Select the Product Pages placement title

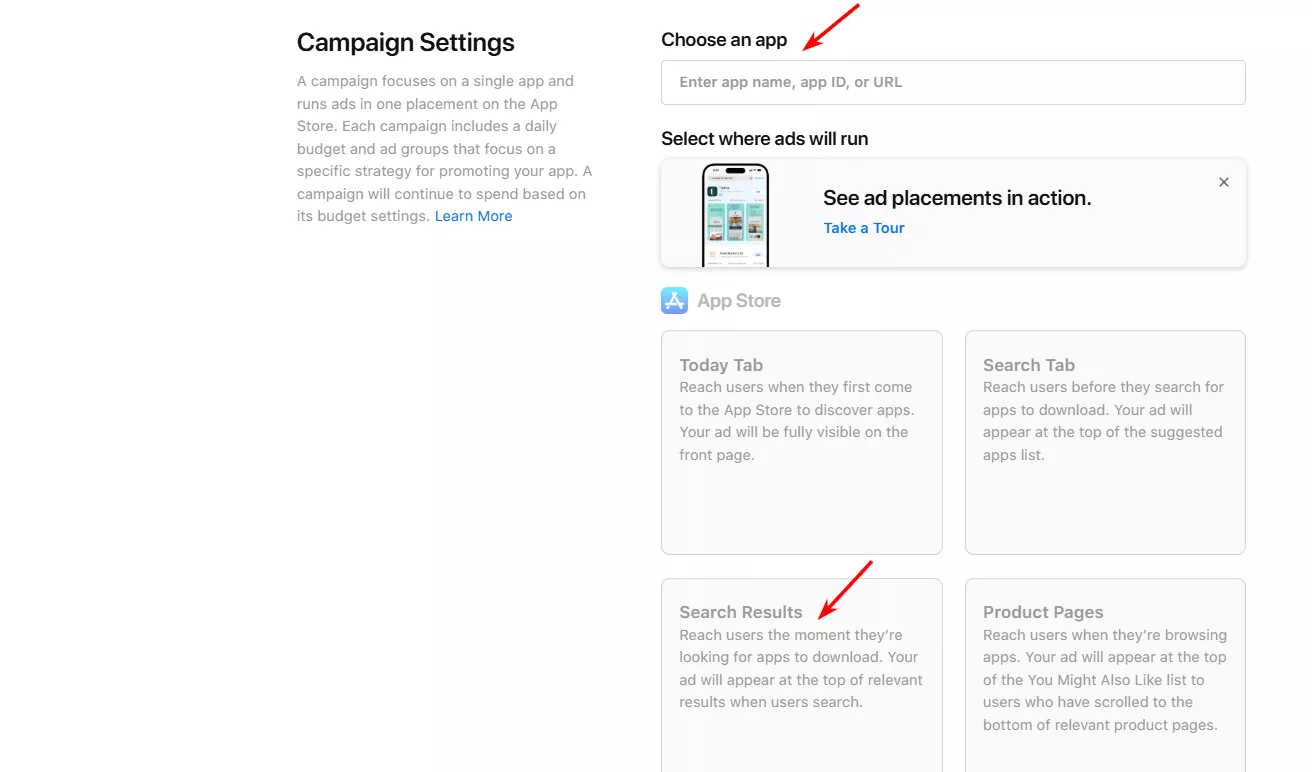[1043, 612]
